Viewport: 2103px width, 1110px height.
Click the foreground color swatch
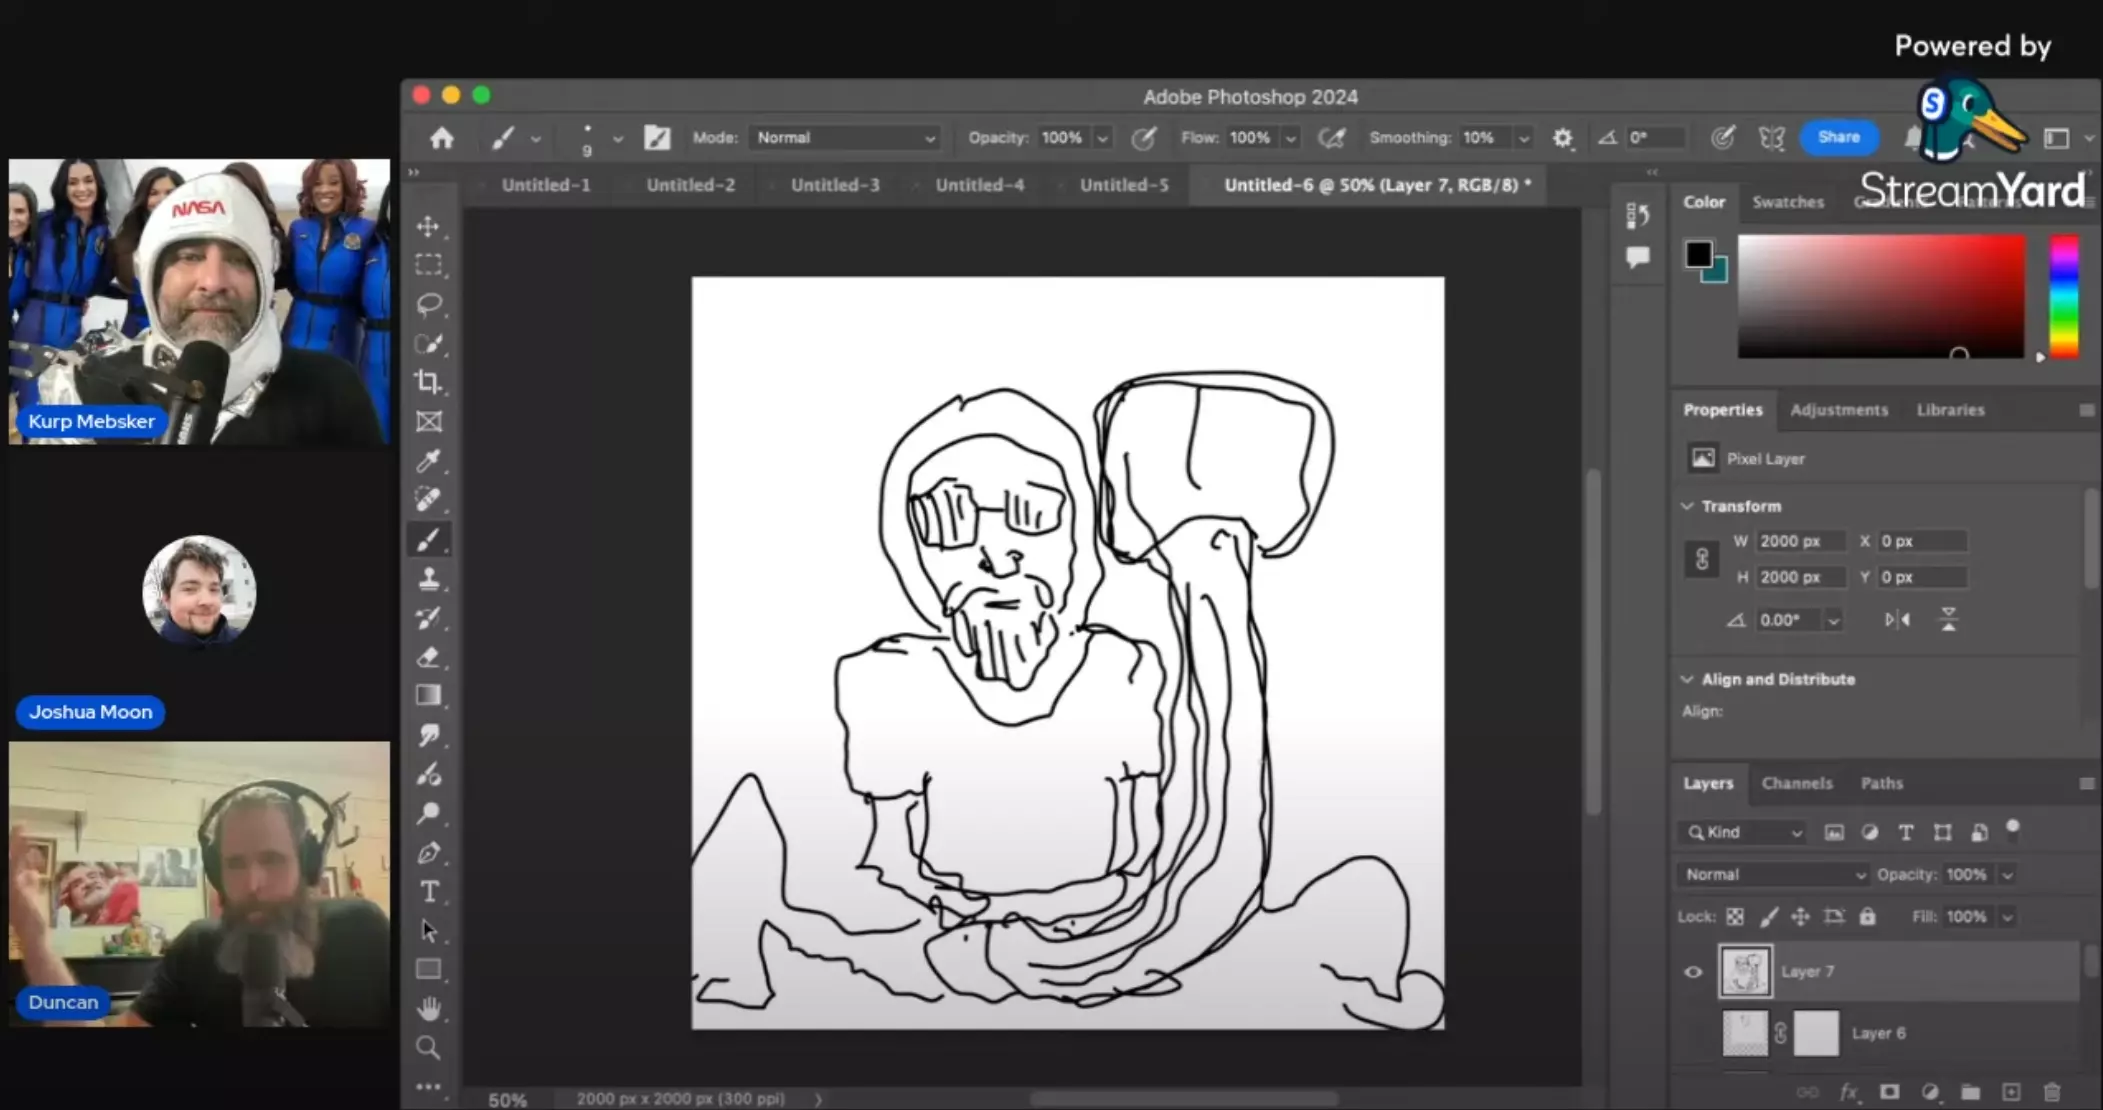(1698, 255)
